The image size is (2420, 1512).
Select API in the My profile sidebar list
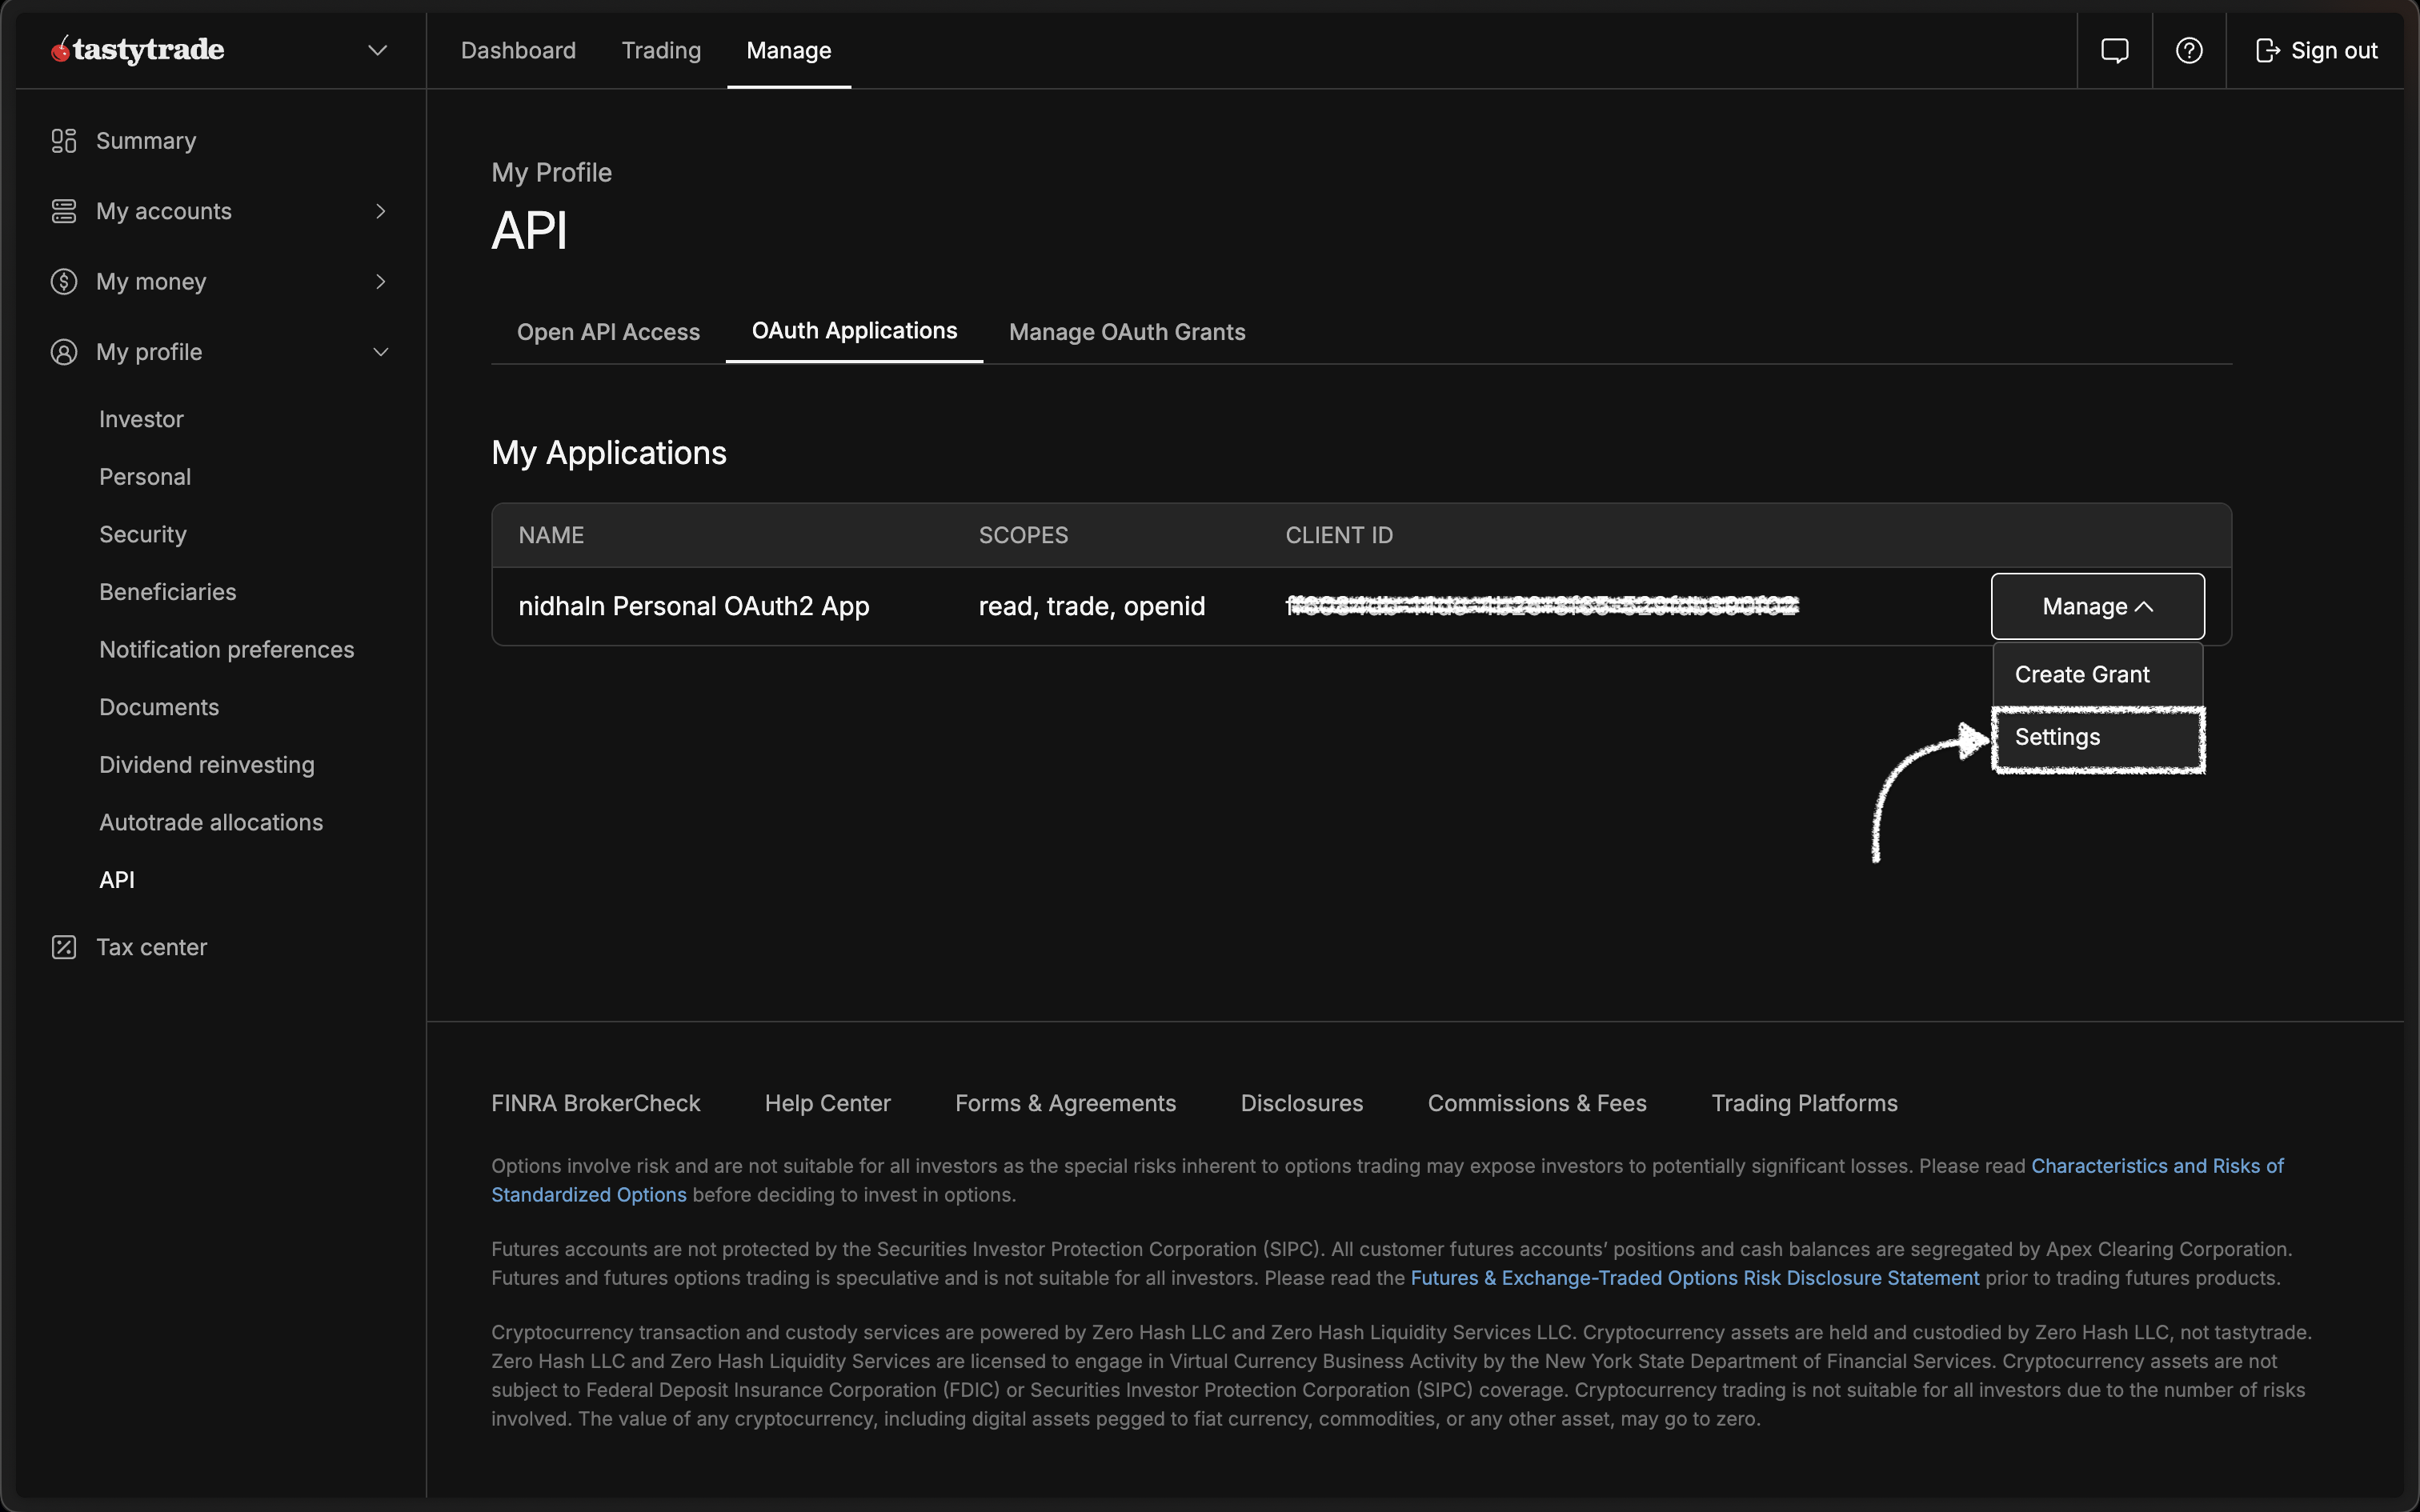coord(116,879)
